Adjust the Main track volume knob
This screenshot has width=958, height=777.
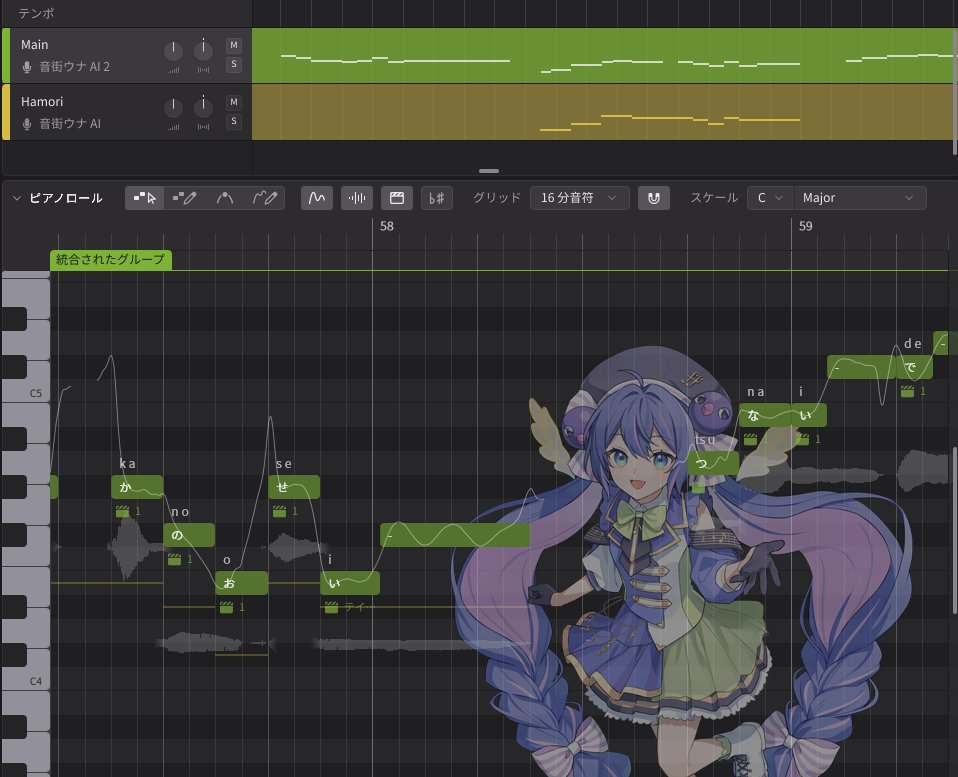[x=174, y=50]
